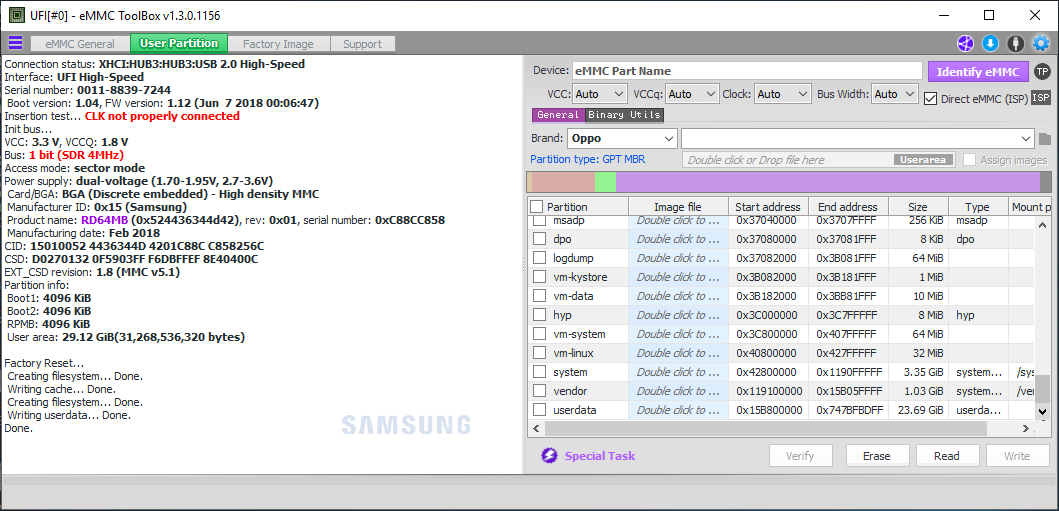Screen dimensions: 1059x511
Task: Check the userdata partition checkbox
Action: tap(540, 410)
